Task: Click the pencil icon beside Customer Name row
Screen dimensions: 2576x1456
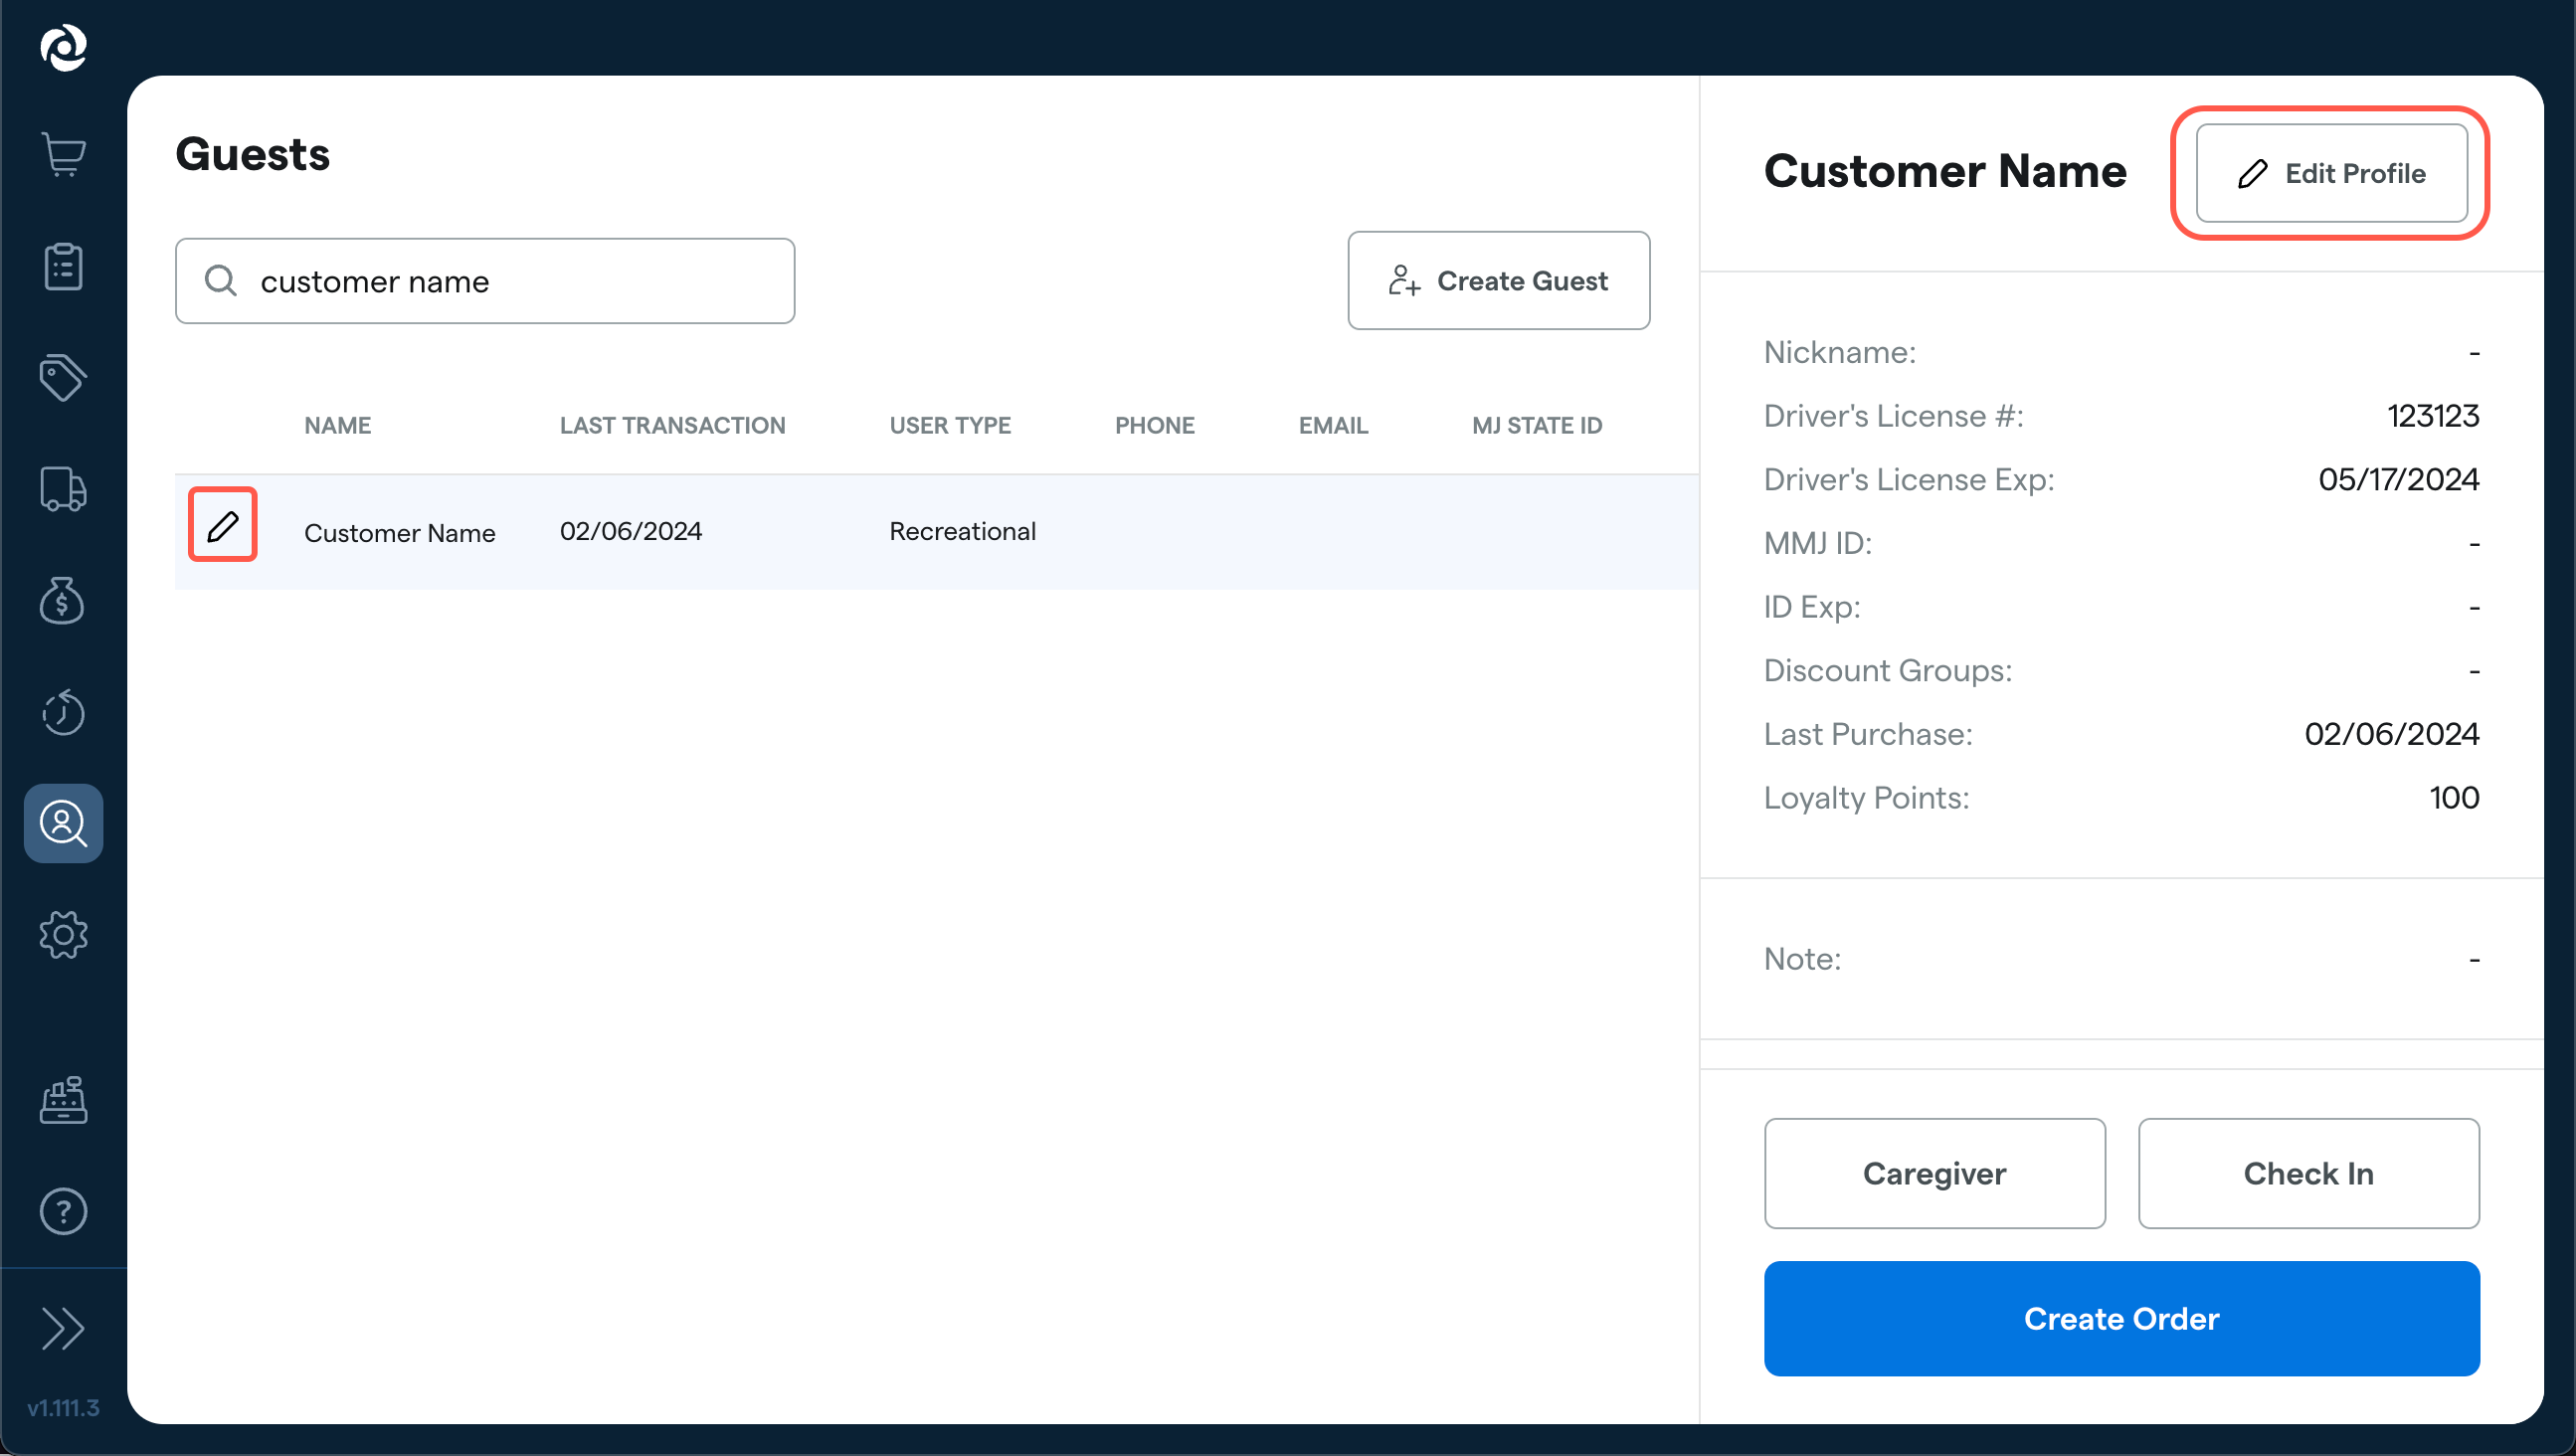Action: point(222,524)
